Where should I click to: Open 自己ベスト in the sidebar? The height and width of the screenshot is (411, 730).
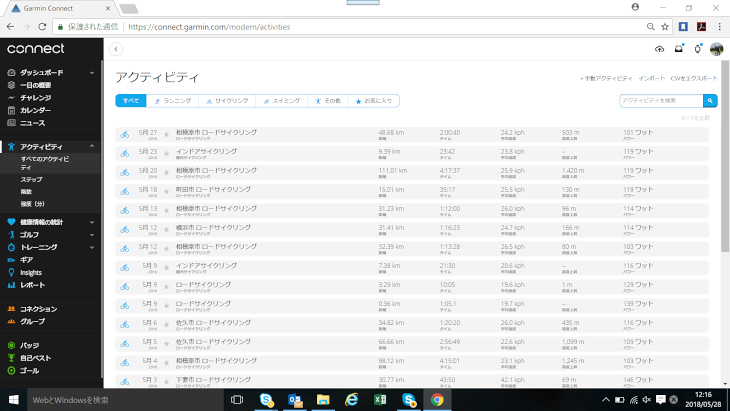click(35, 358)
